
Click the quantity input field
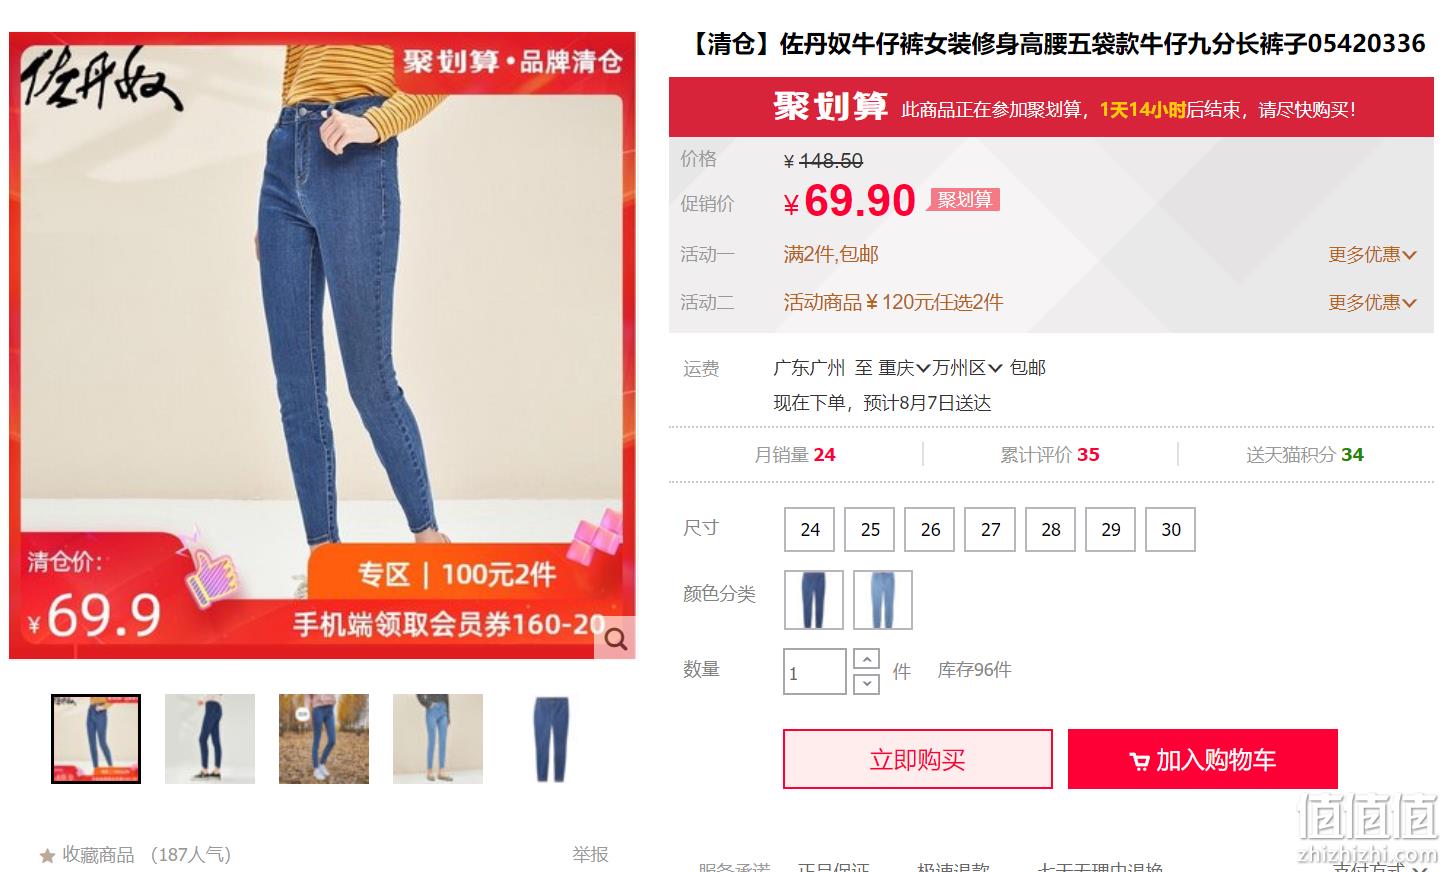[x=815, y=672]
